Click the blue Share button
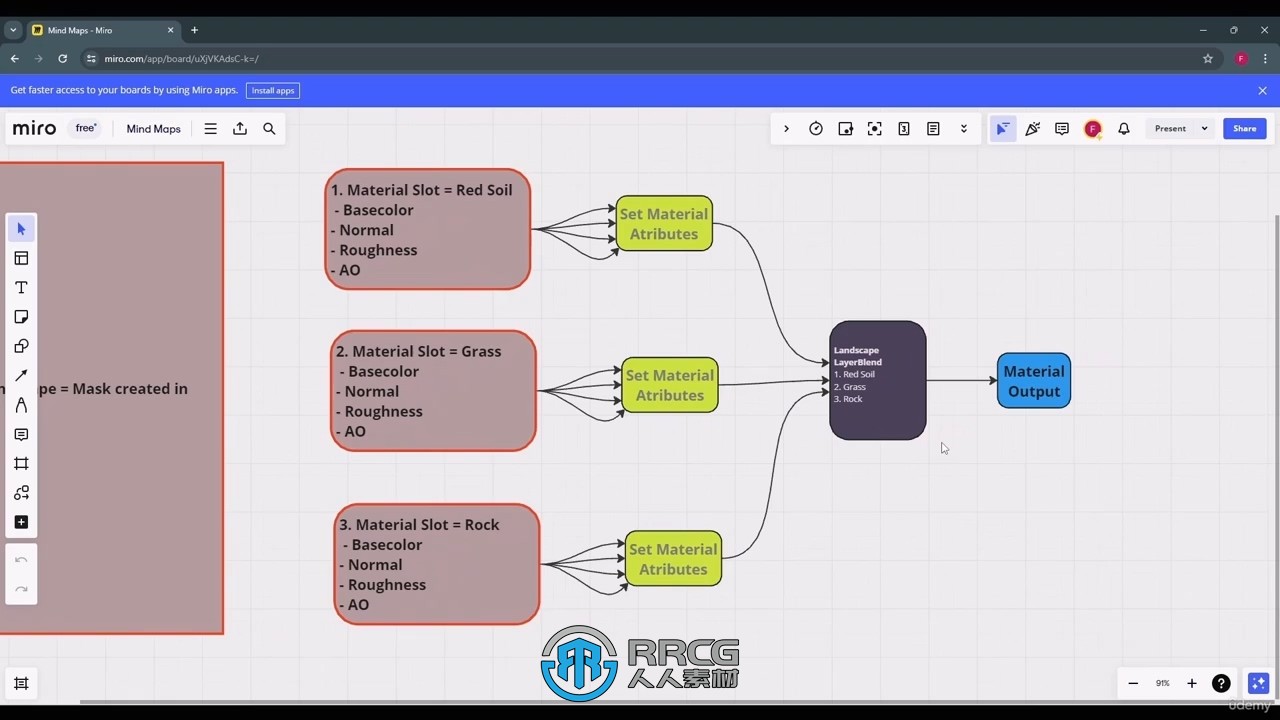1280x720 pixels. click(x=1245, y=129)
